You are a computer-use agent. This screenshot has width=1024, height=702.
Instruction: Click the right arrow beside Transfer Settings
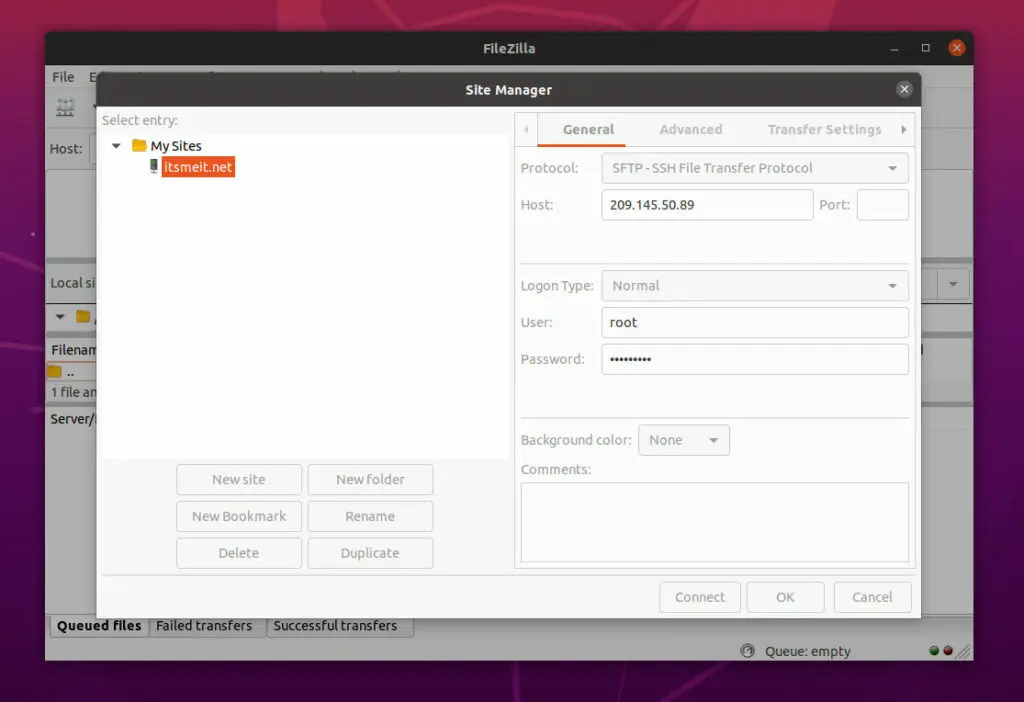[903, 129]
